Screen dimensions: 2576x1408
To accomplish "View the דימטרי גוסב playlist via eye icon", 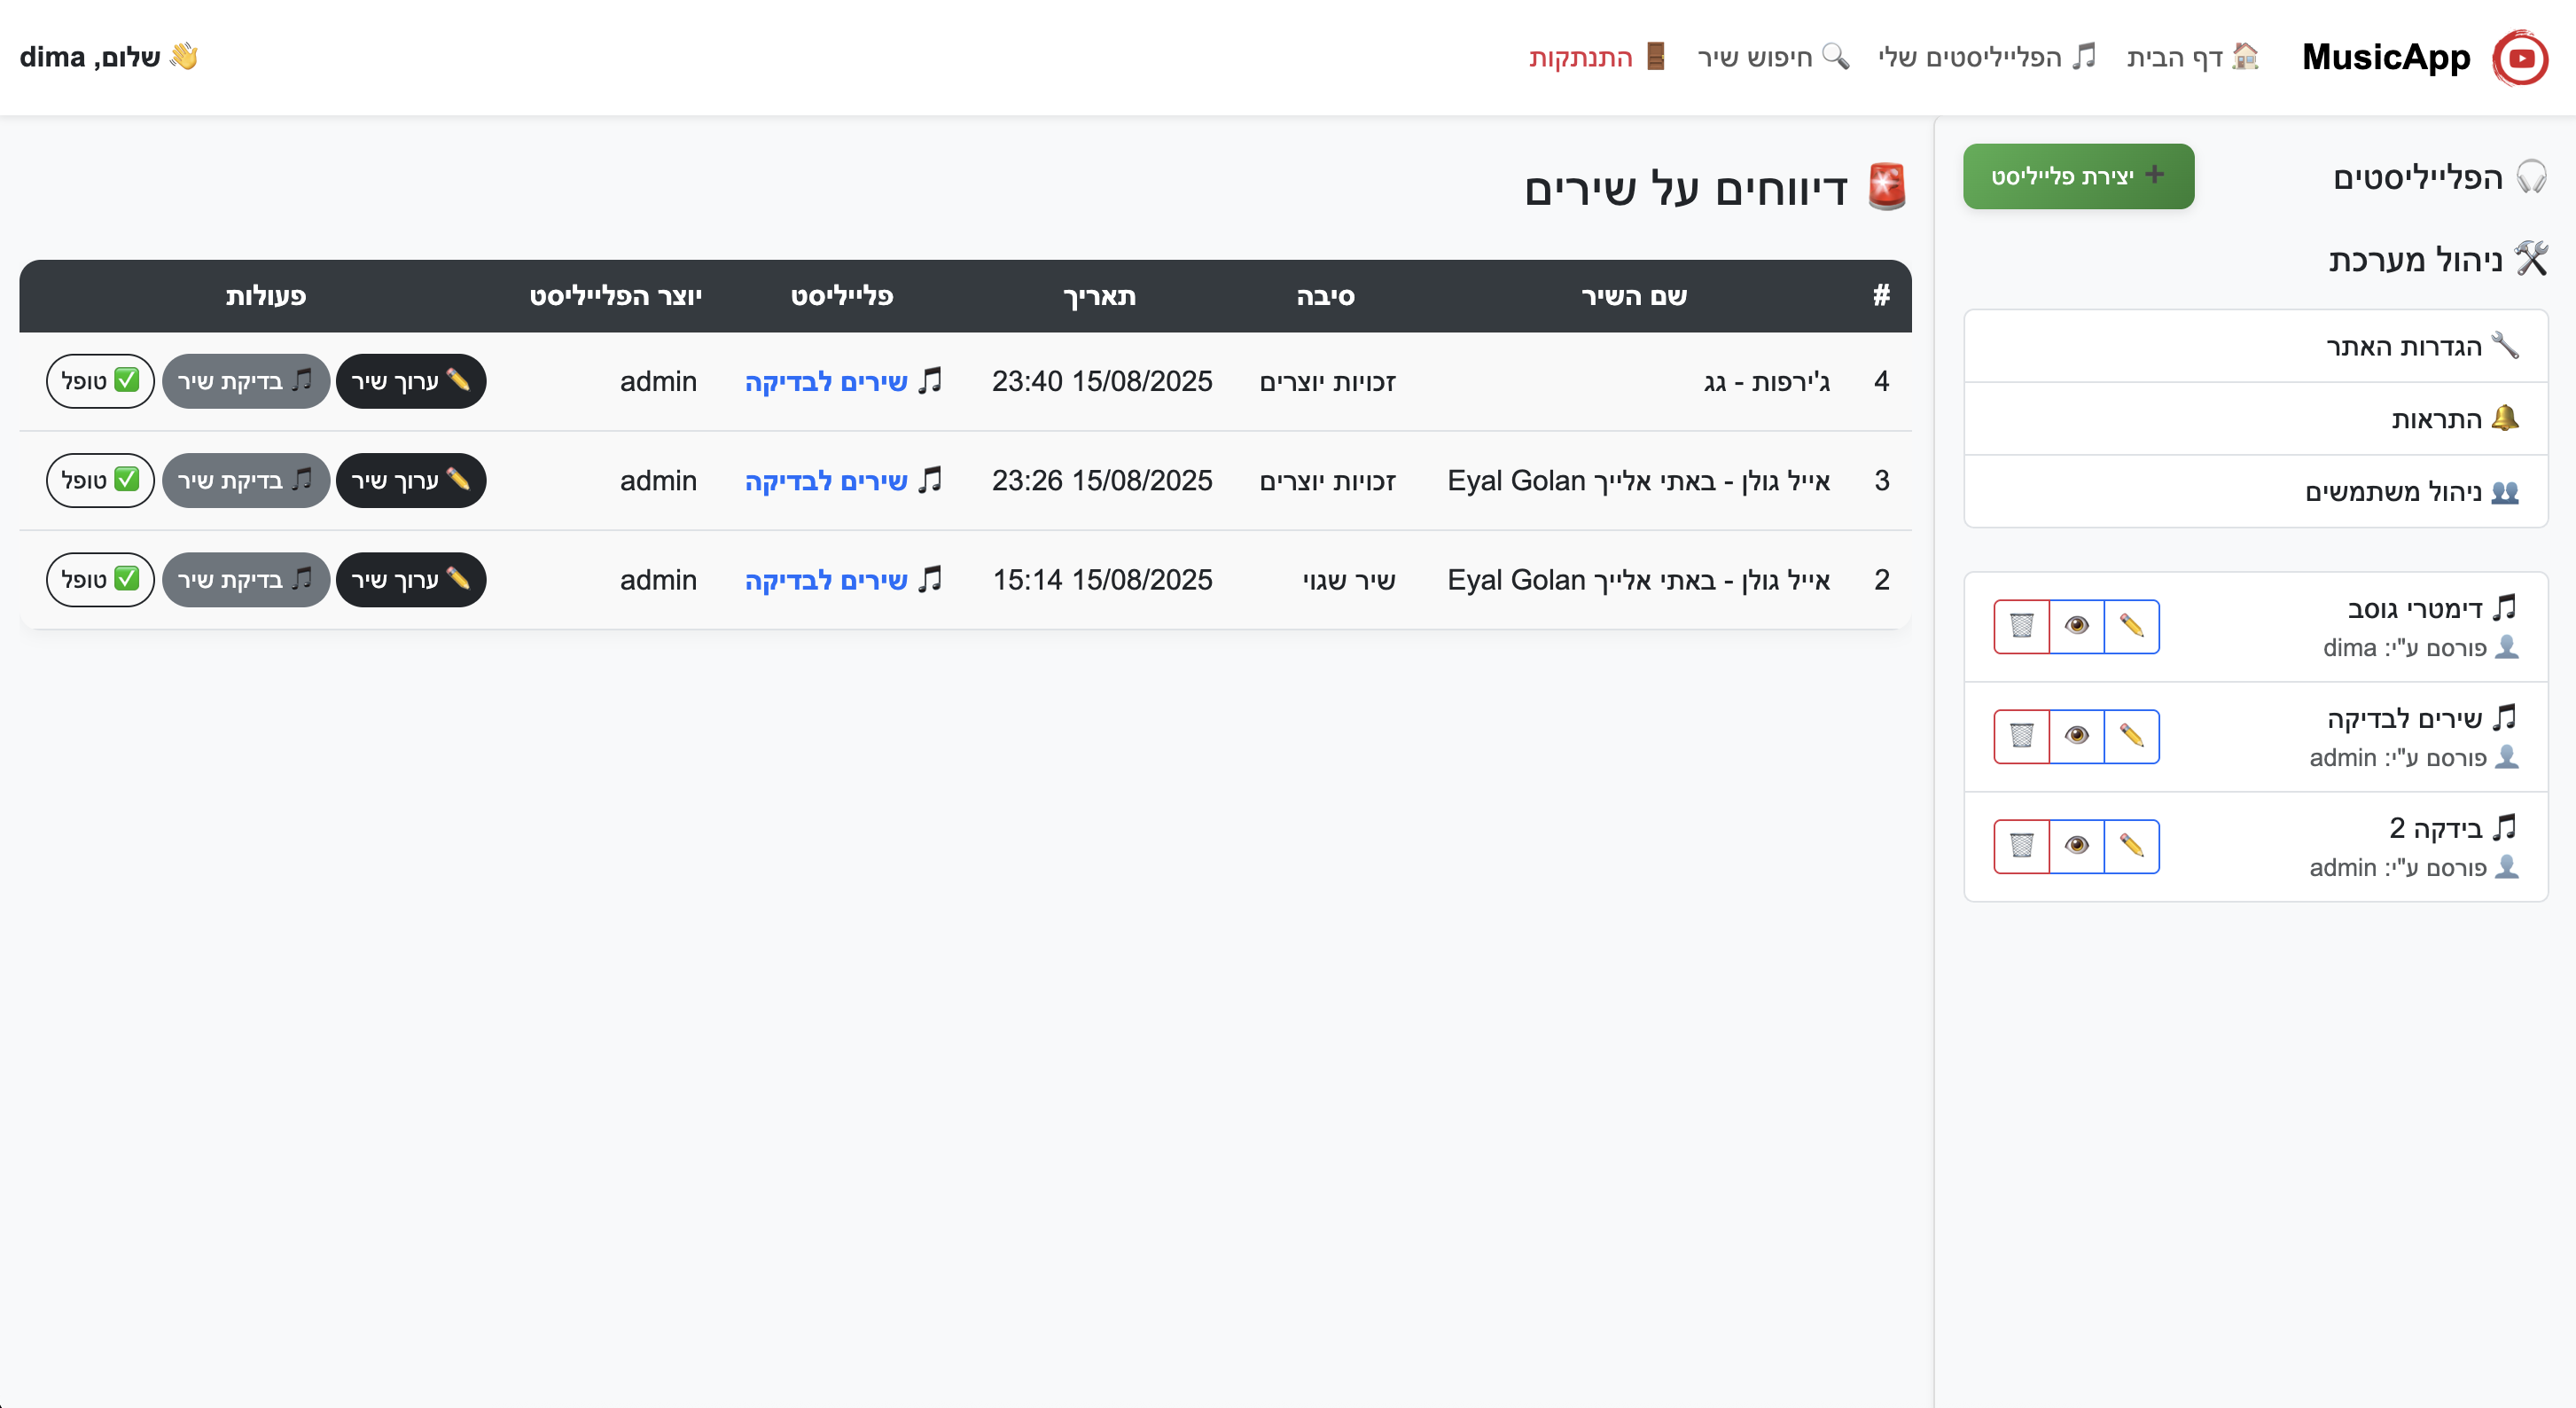I will point(2076,626).
